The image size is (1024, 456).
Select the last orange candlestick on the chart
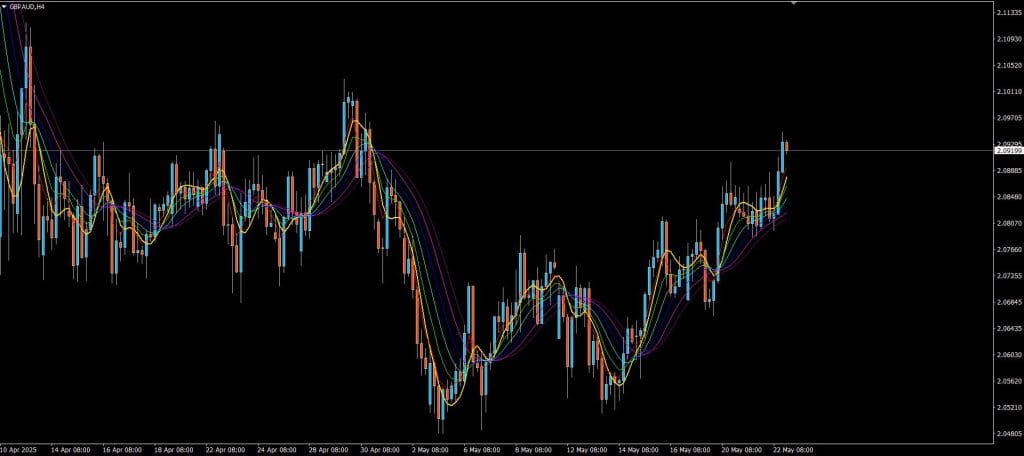pyautogui.click(x=786, y=147)
